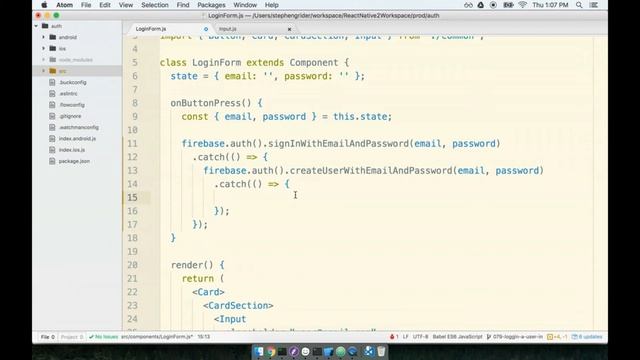Expand the android folder
Viewport: 640px width, 360px height.
click(44, 37)
